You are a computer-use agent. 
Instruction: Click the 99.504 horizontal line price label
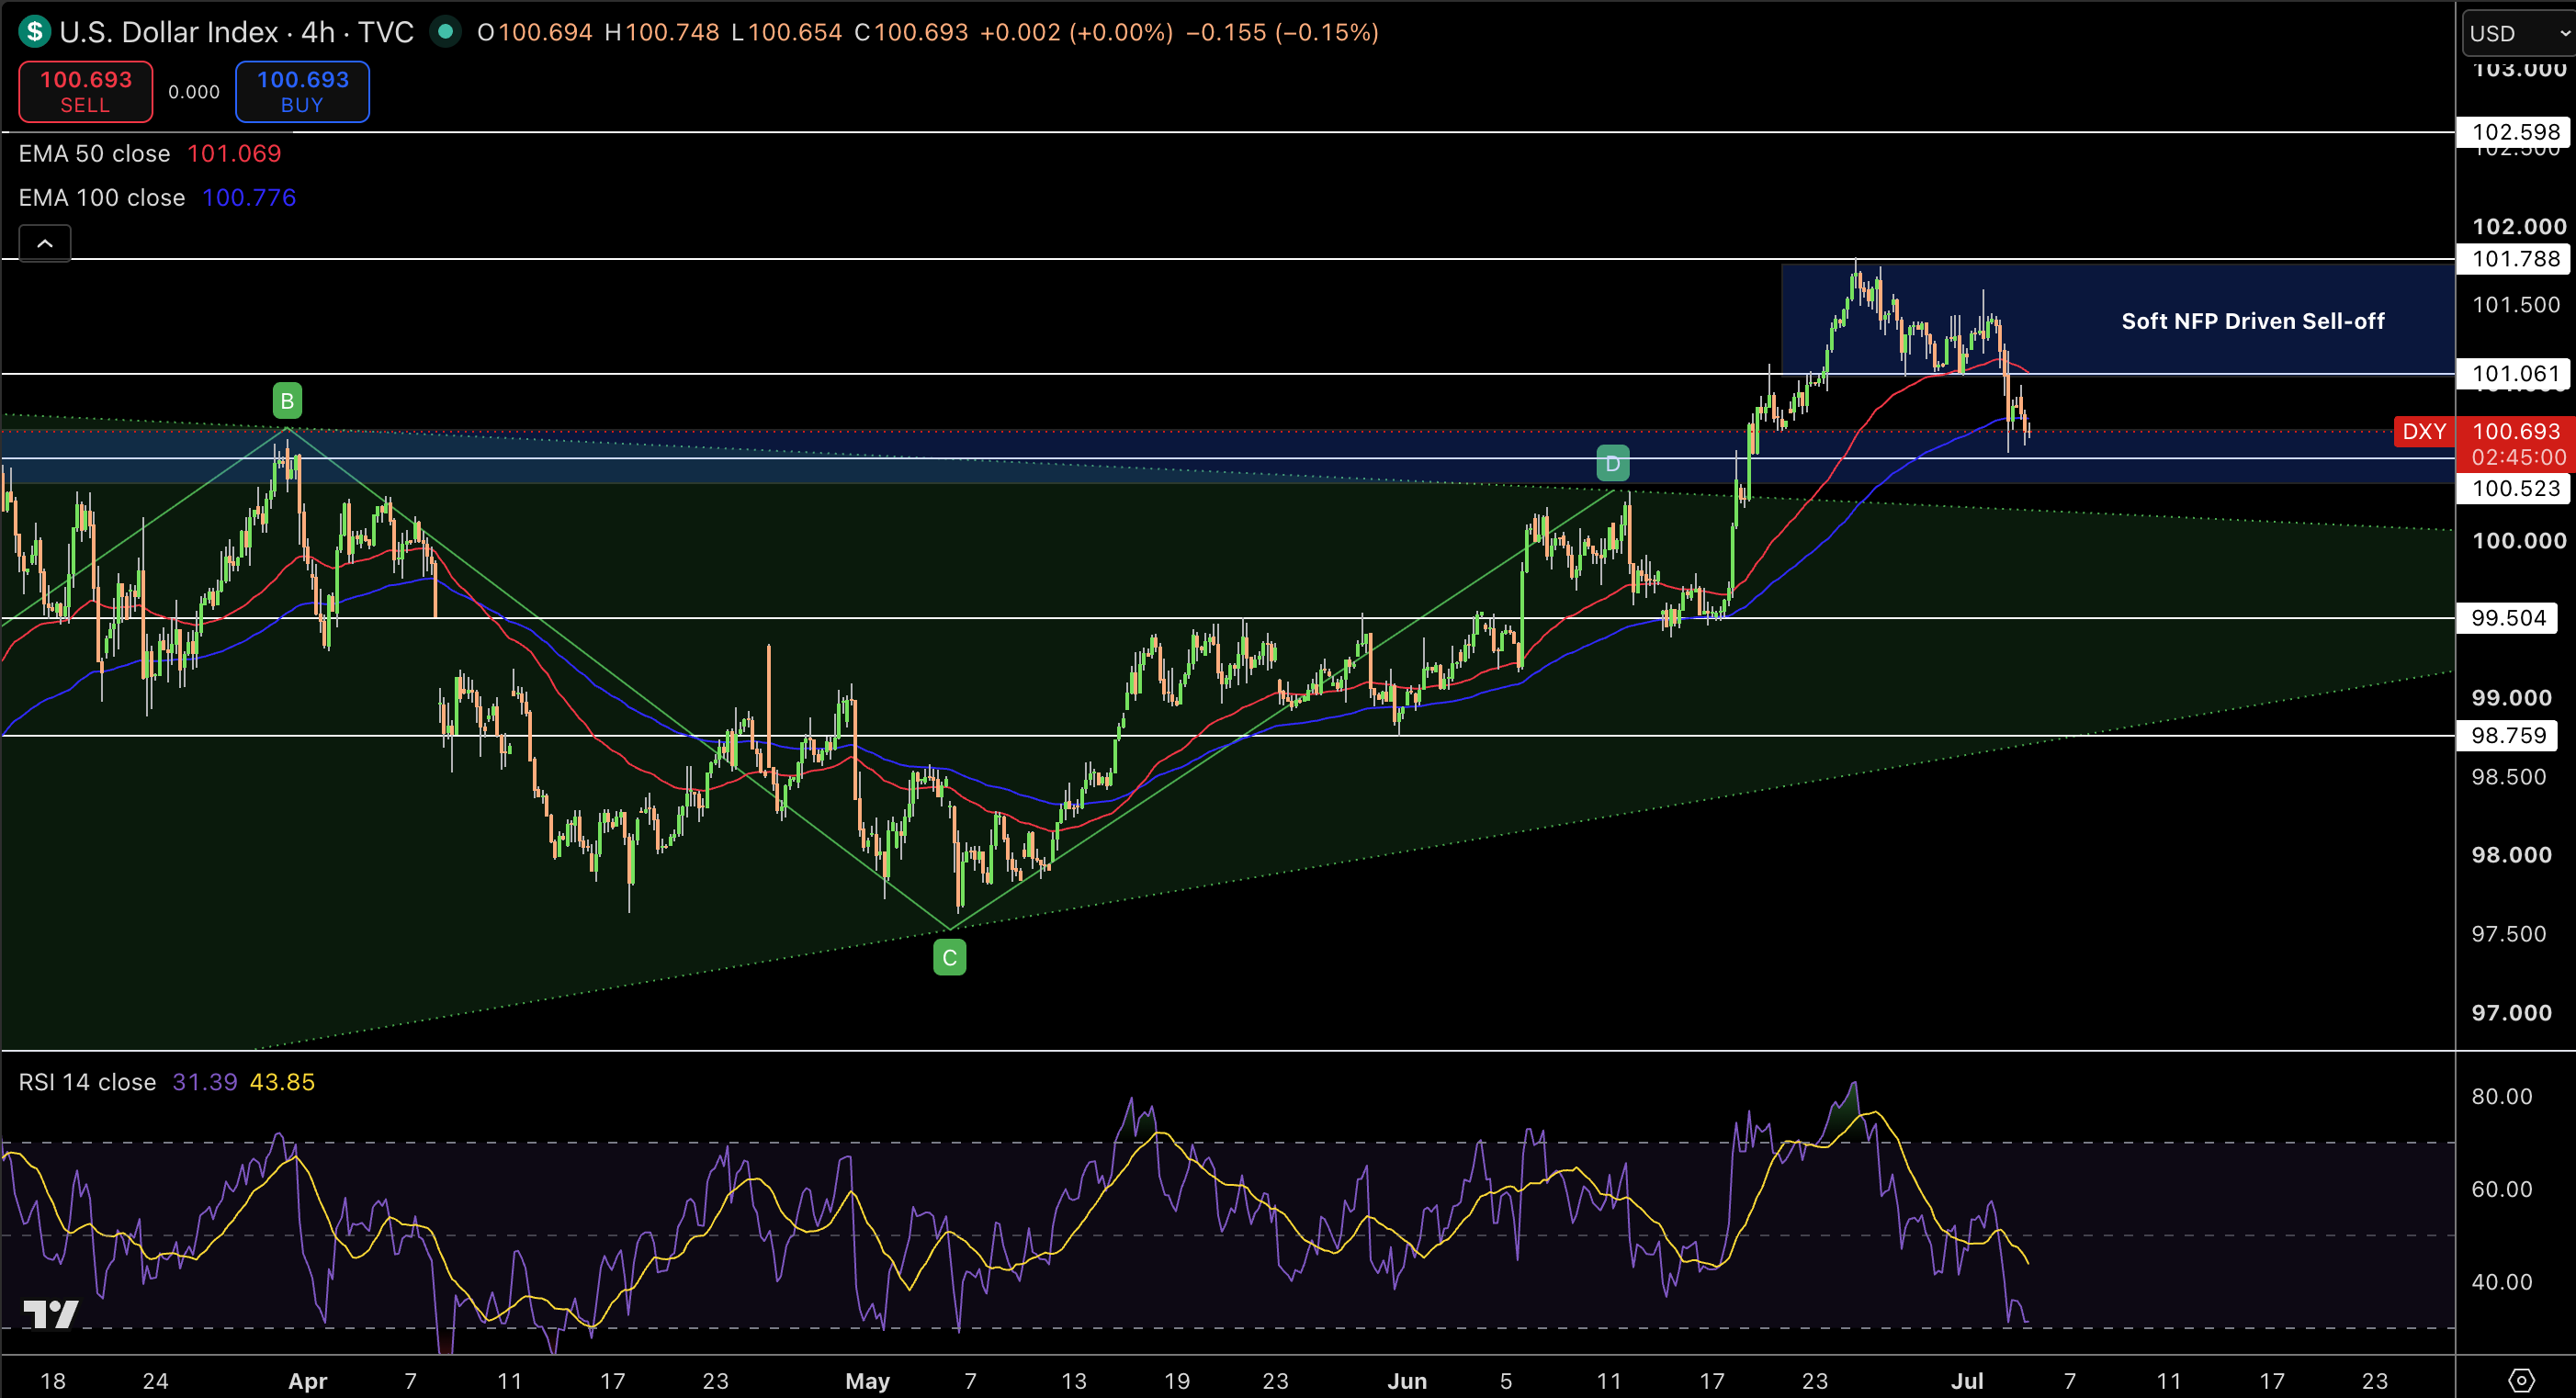(x=2509, y=618)
